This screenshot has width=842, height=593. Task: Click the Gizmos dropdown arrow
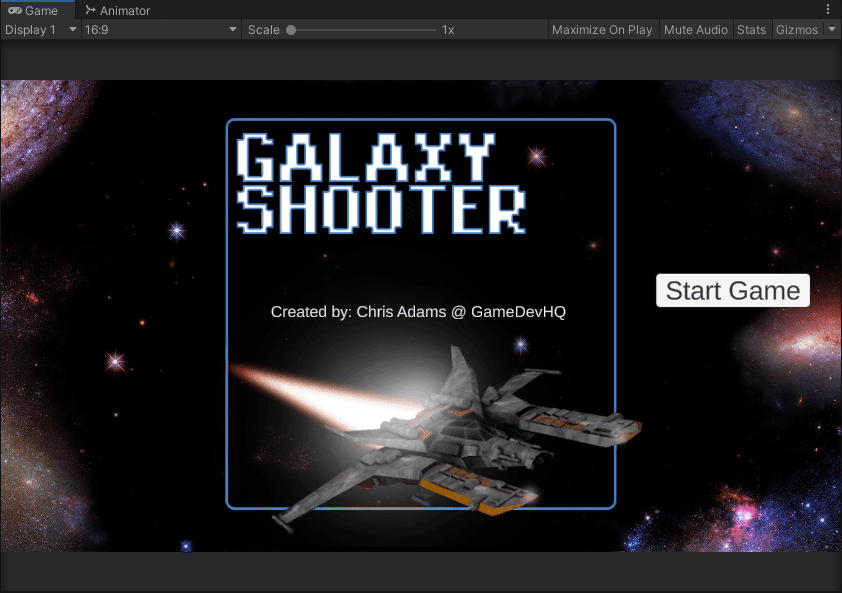pyautogui.click(x=835, y=30)
